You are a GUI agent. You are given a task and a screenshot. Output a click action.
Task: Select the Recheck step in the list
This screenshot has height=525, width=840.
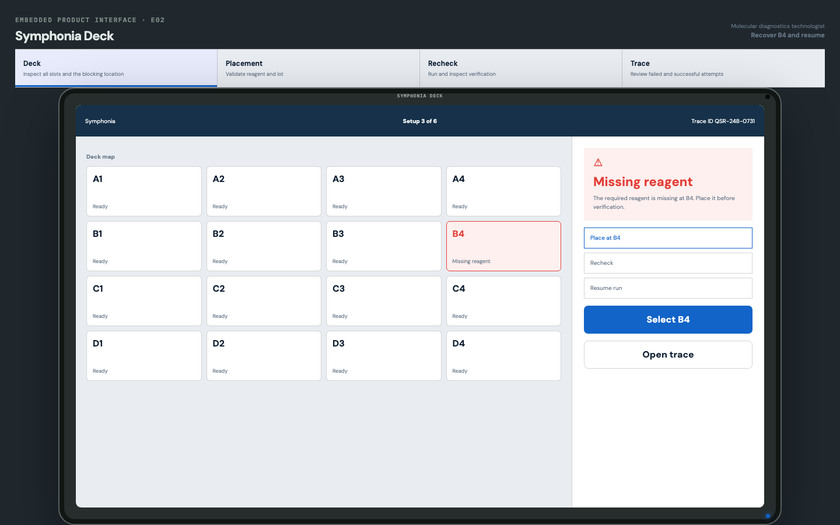coord(668,263)
